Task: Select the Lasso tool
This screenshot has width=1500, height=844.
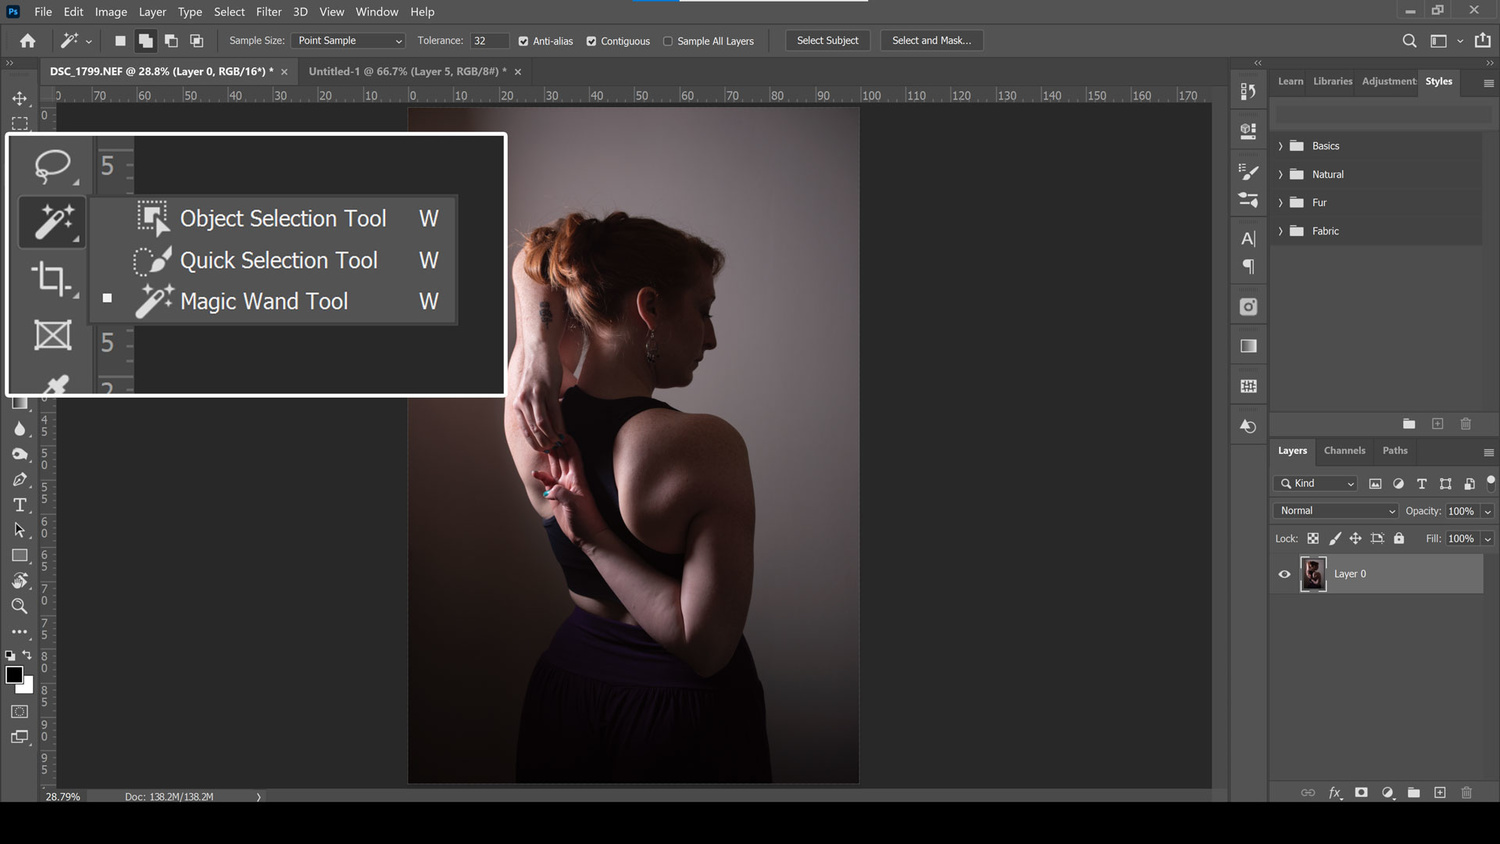Action: (x=52, y=164)
